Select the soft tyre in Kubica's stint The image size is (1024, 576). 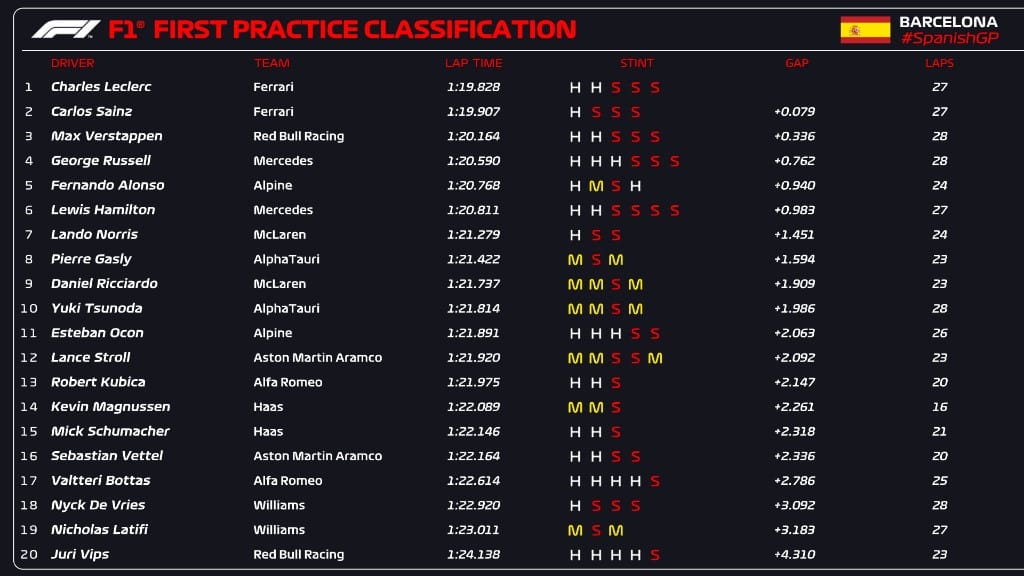pos(616,382)
